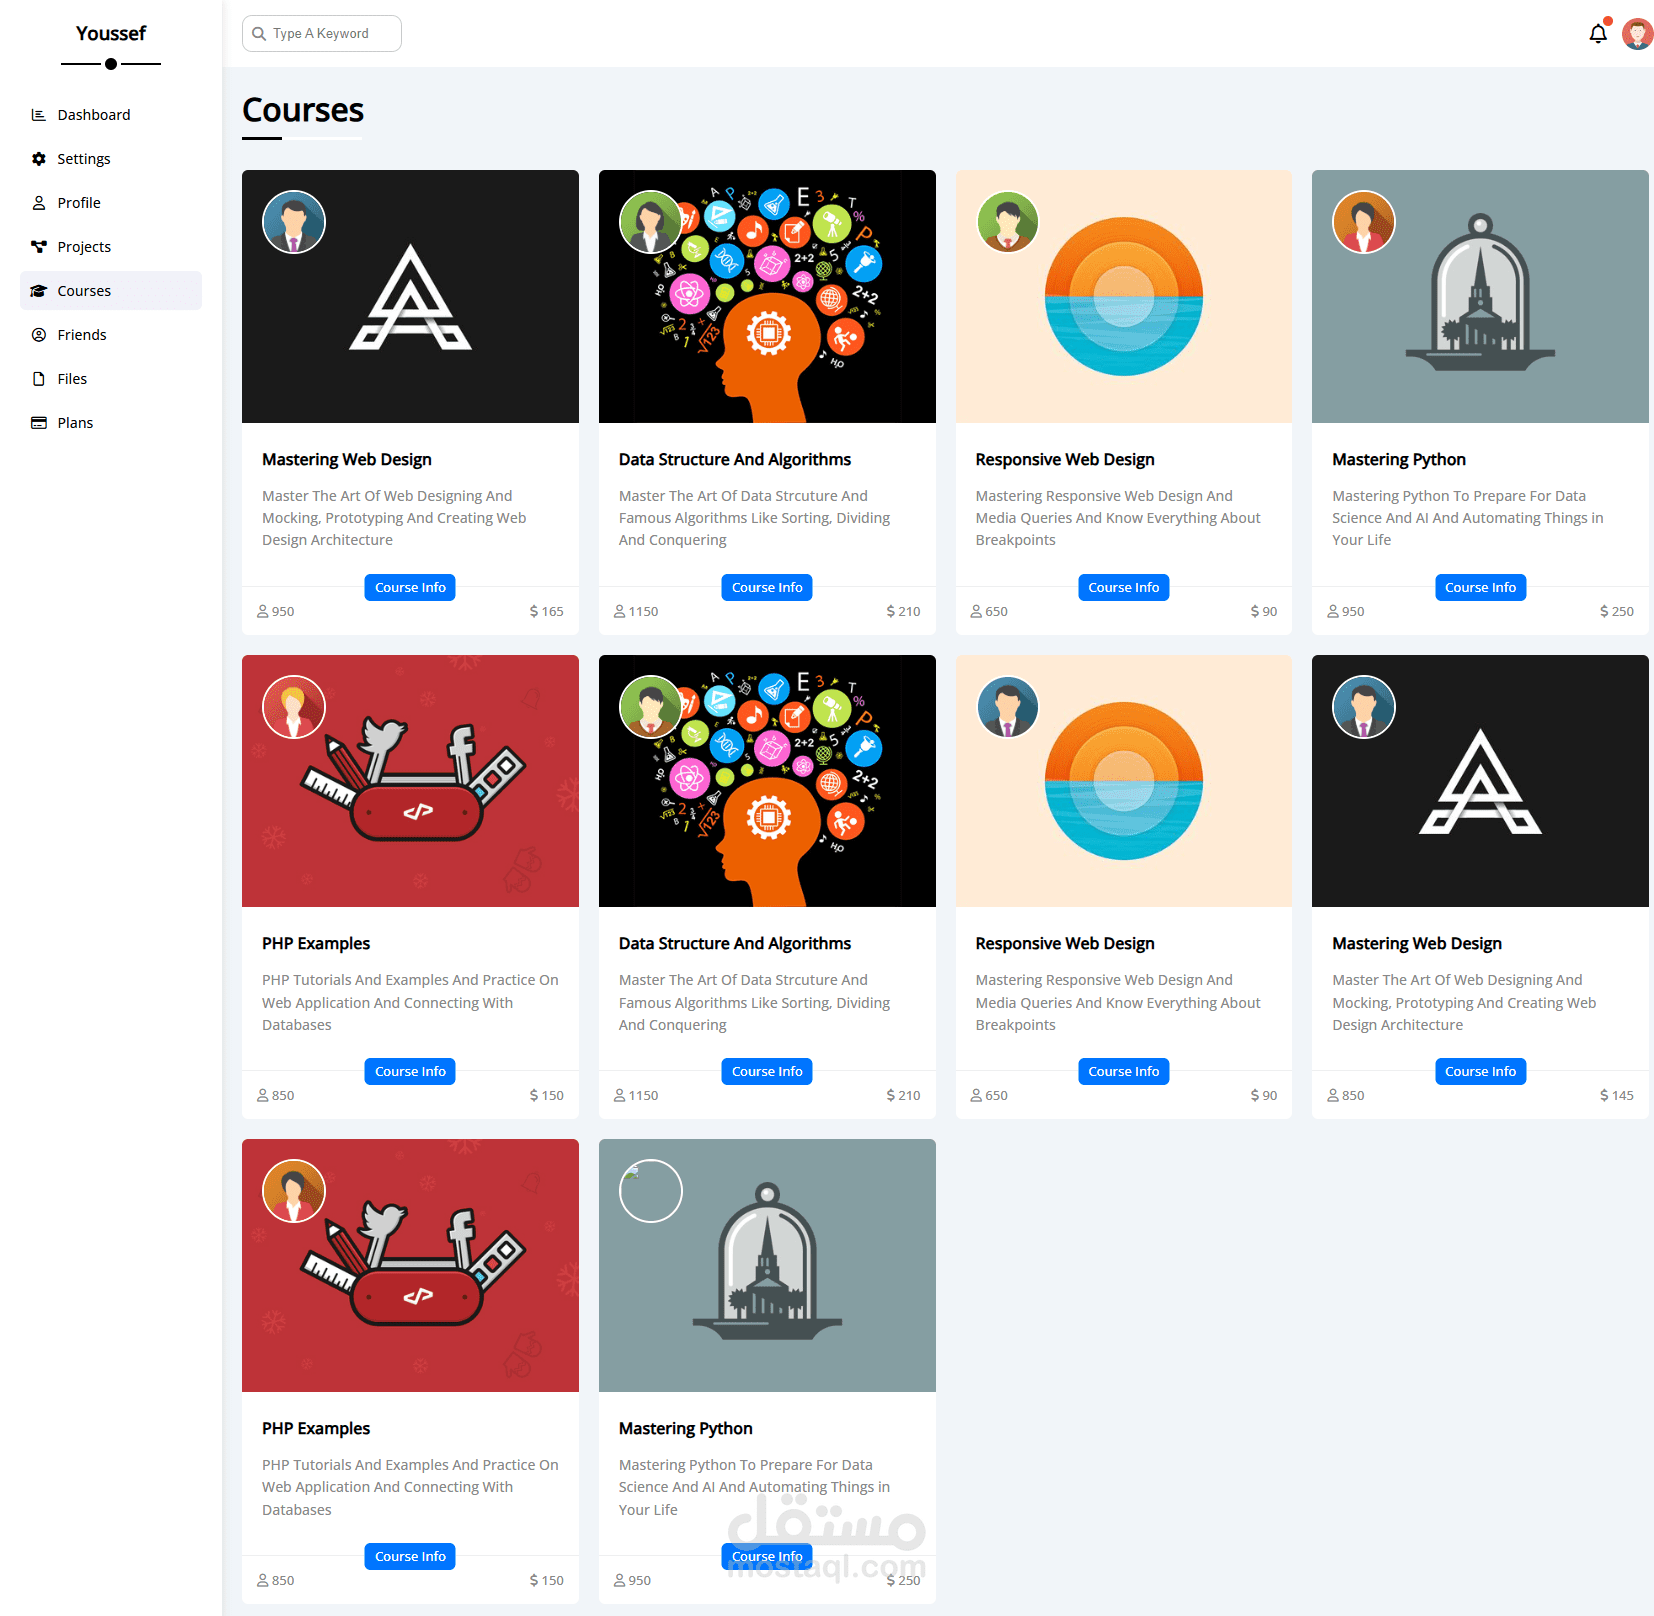Screen dimensions: 1654x1616
Task: Click the Settings gear icon in the sidebar
Action: (x=39, y=159)
